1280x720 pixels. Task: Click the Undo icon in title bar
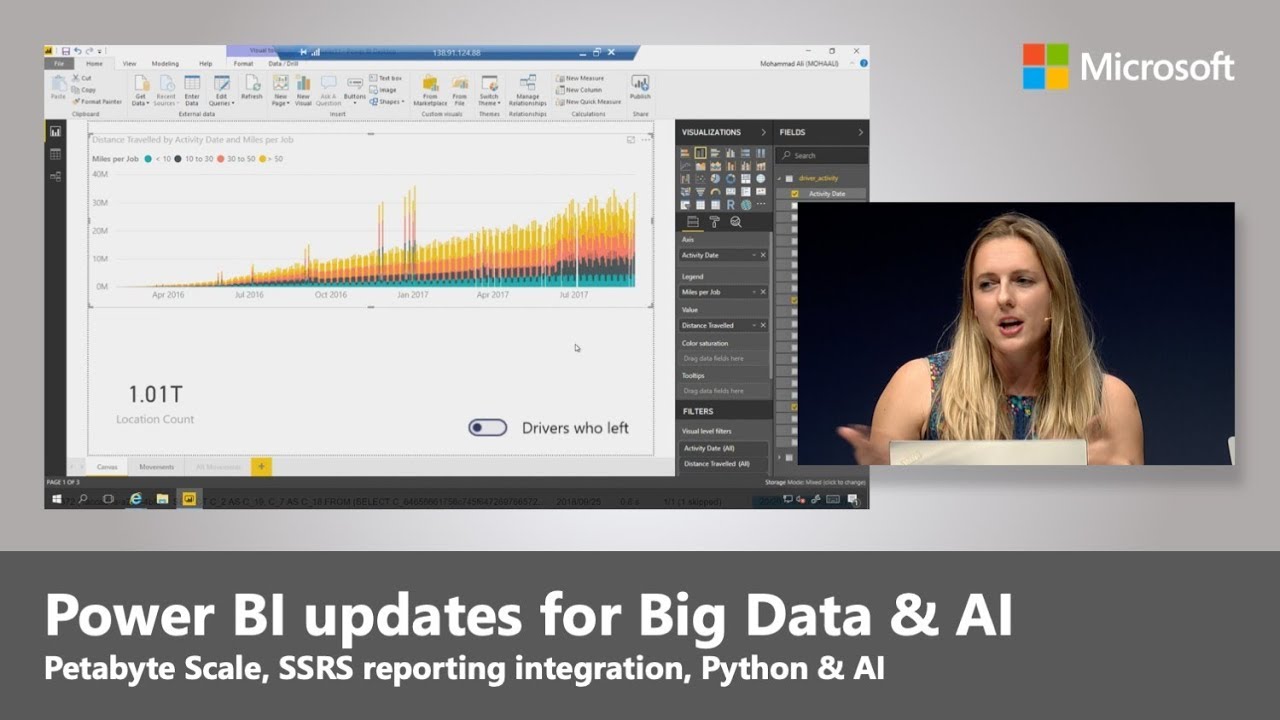point(77,51)
